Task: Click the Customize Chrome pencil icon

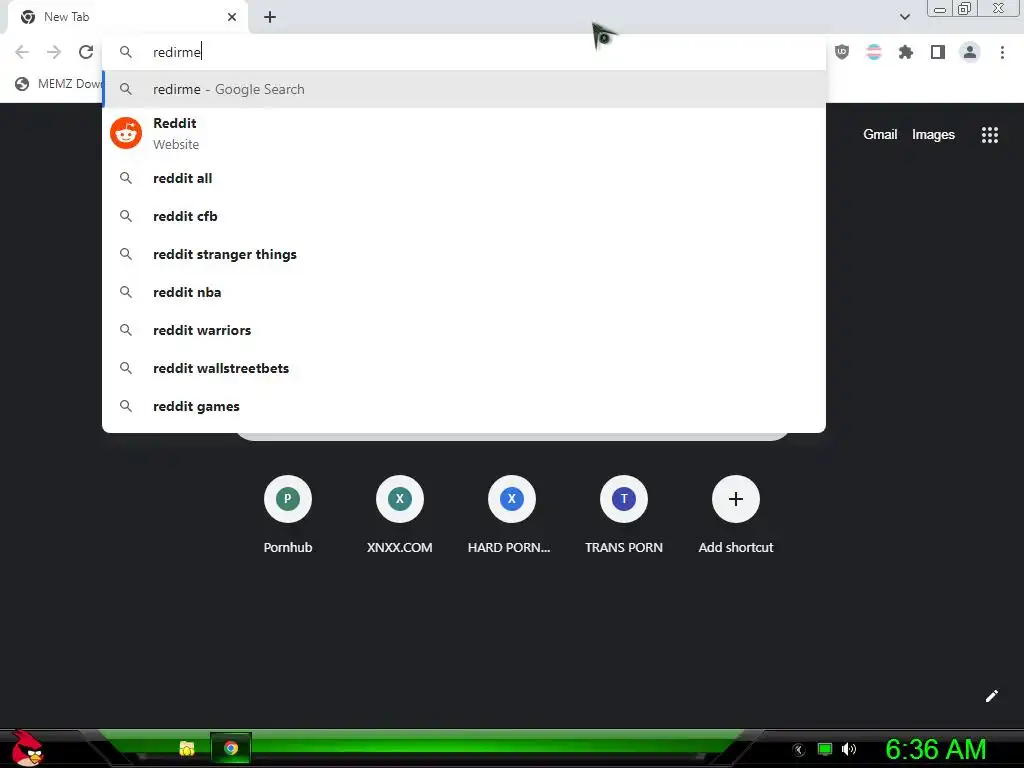Action: (991, 696)
